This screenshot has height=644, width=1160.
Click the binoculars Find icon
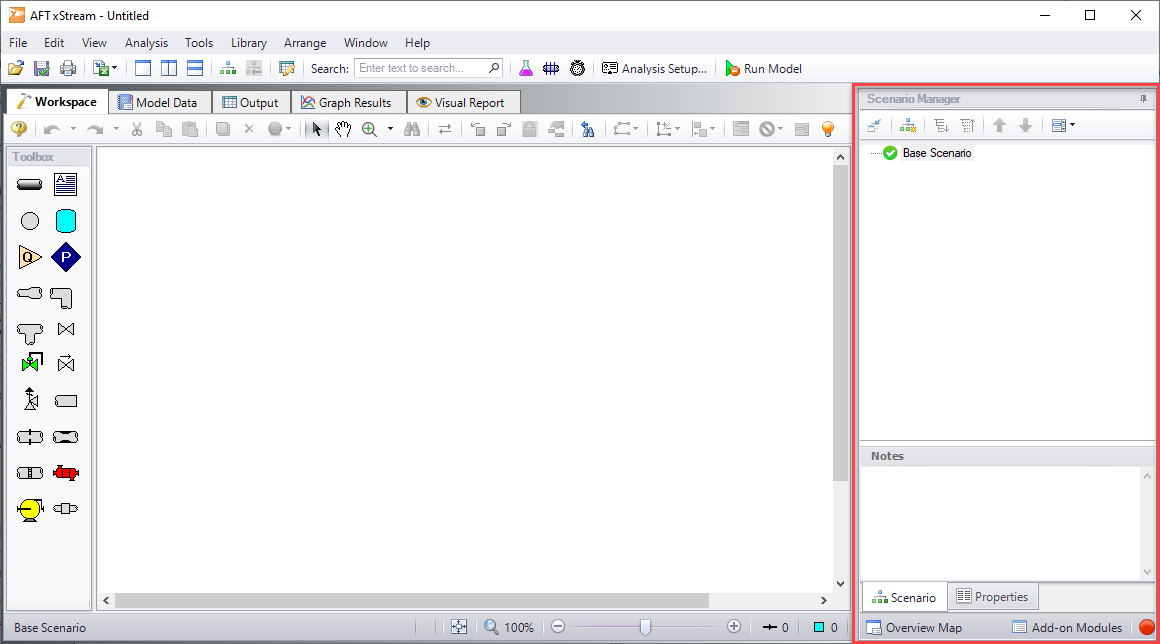pos(412,129)
